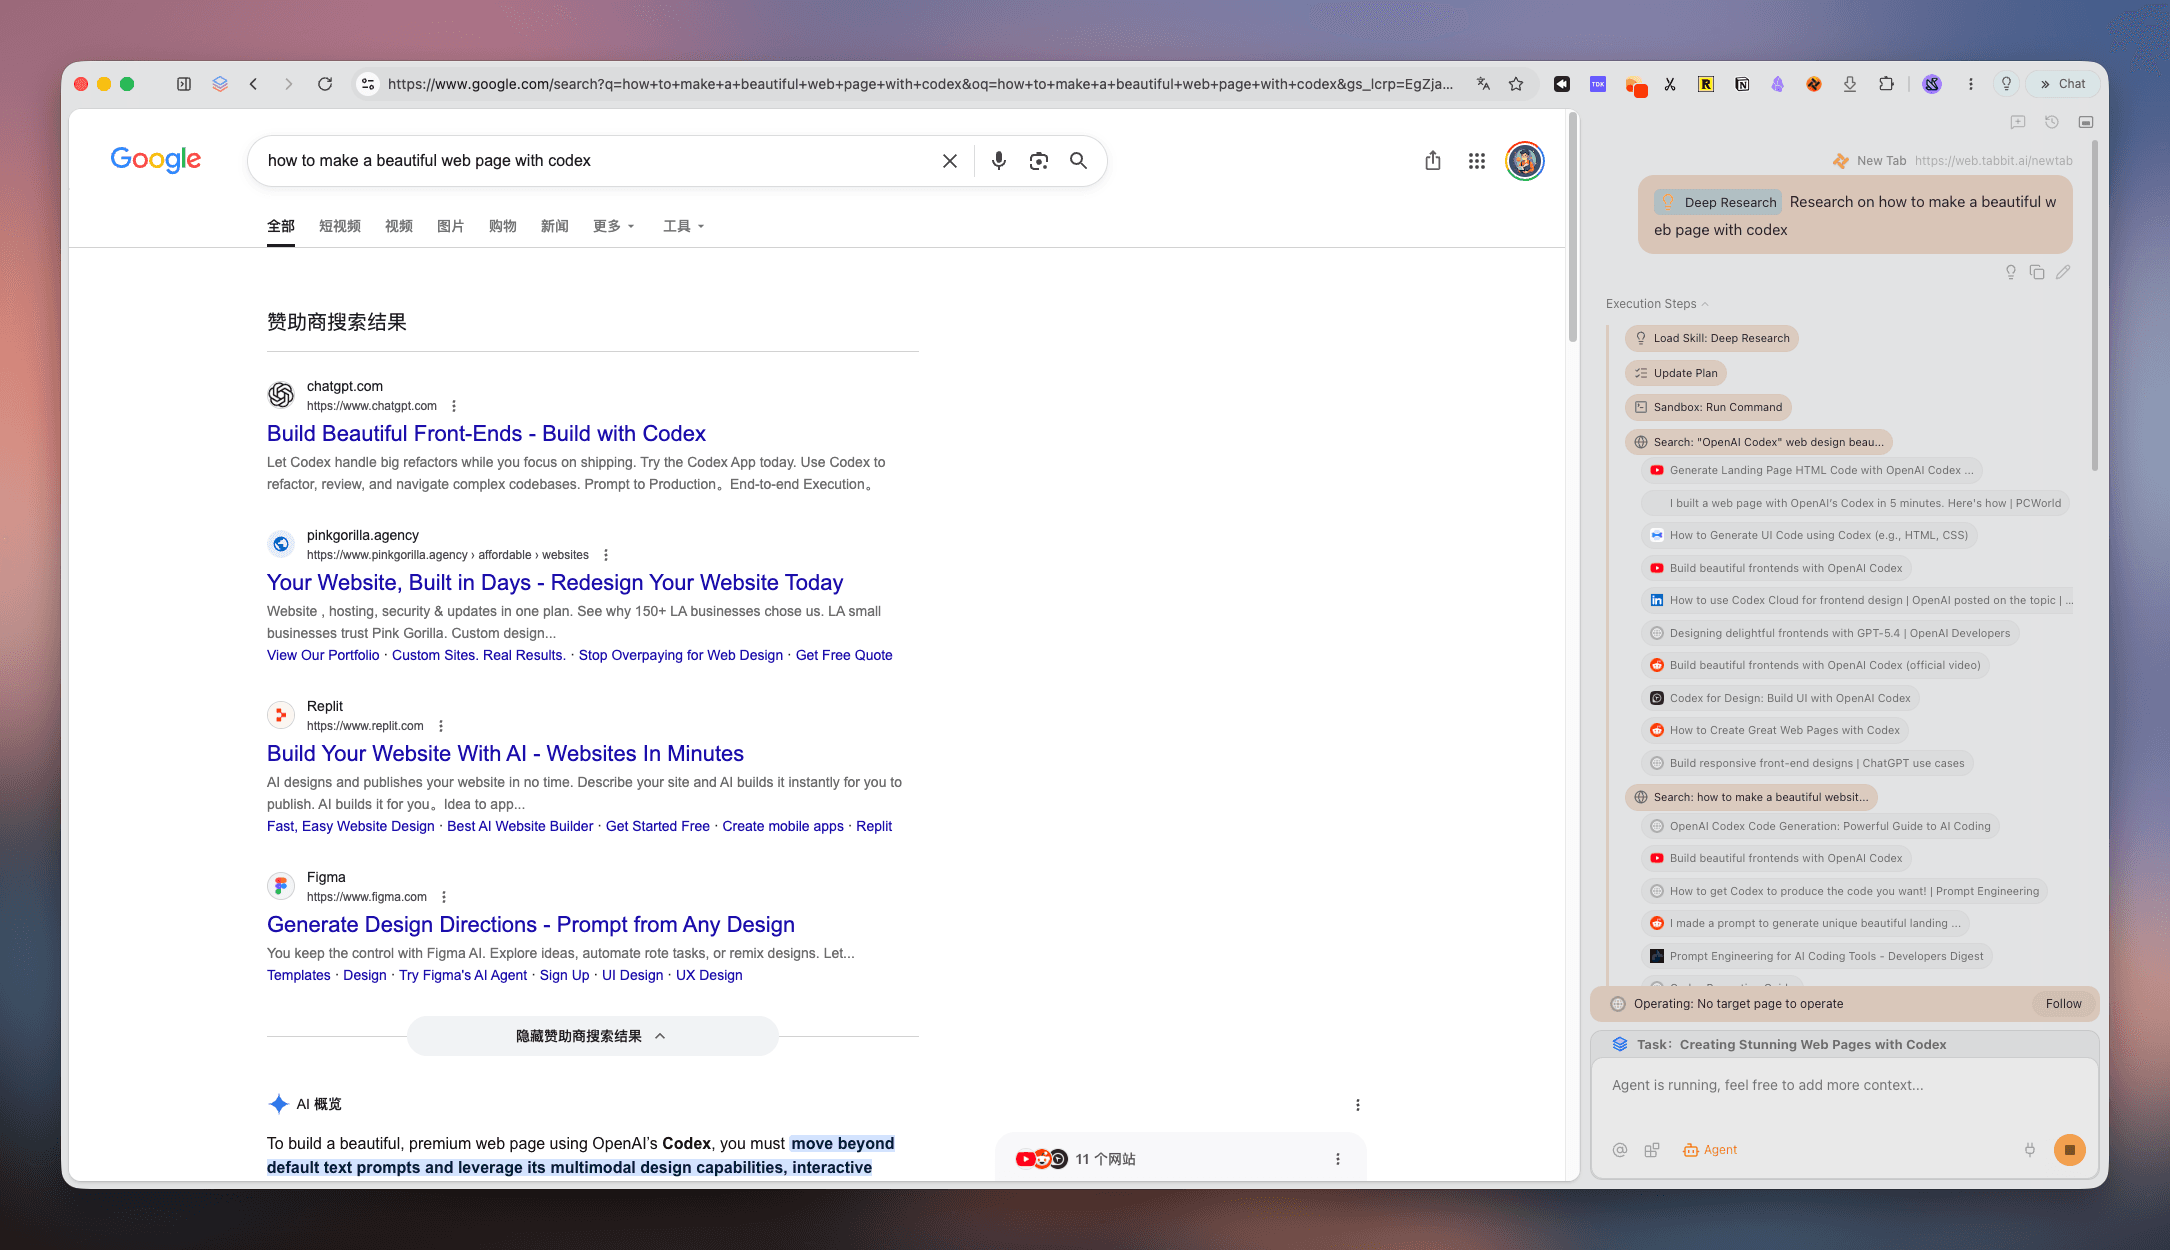
Task: Click the agent context text input
Action: (1844, 1086)
